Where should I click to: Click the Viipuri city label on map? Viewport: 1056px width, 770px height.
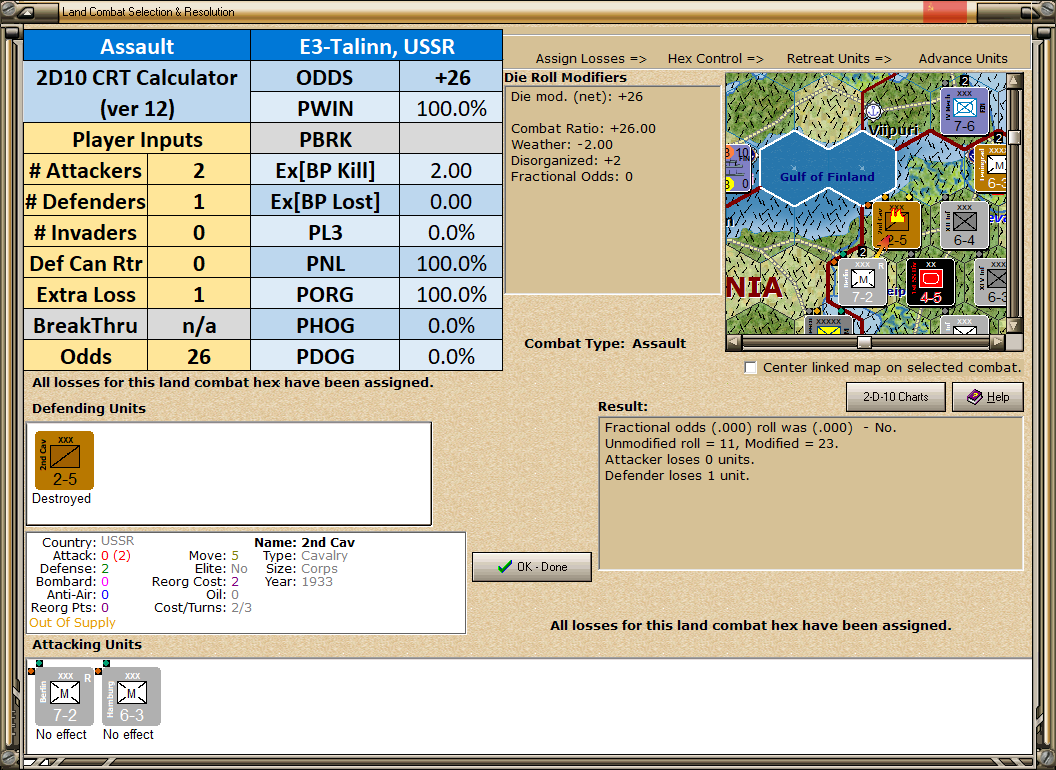click(x=892, y=130)
